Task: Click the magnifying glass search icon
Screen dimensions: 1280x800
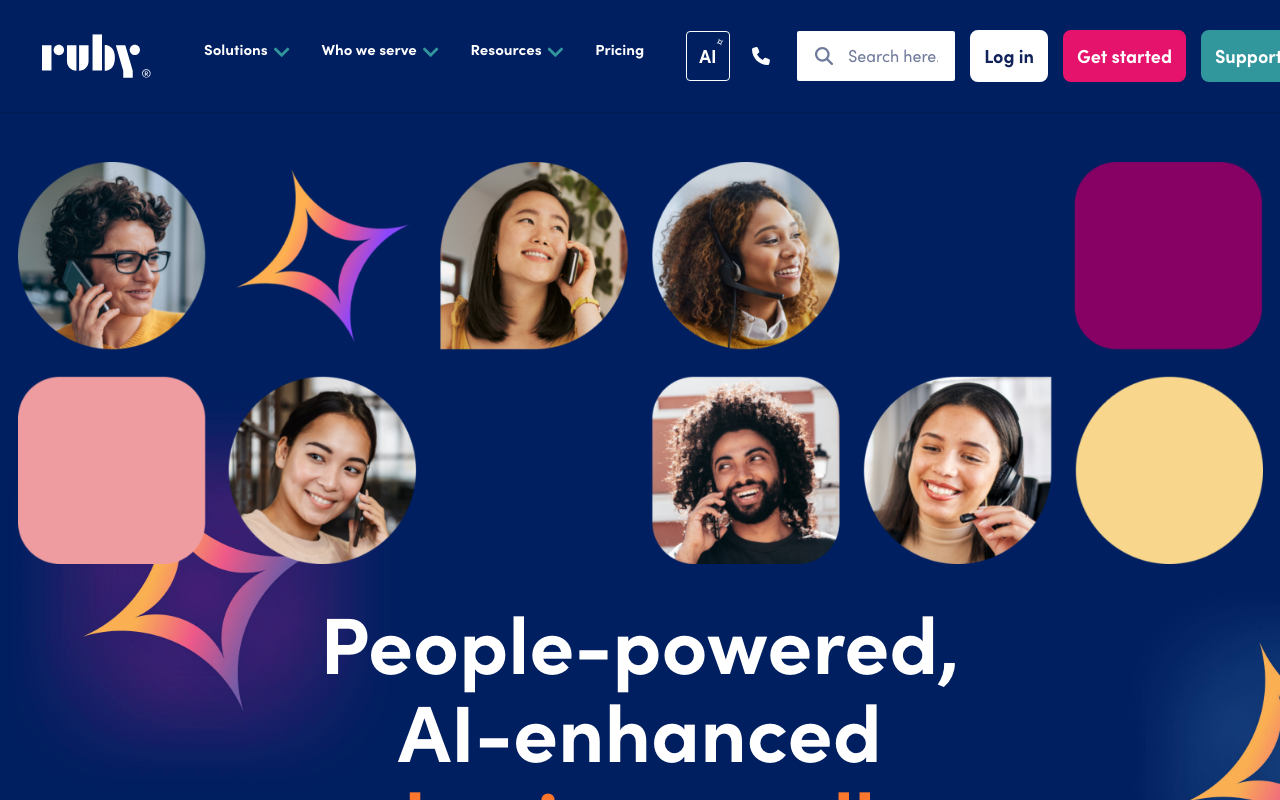Action: 824,56
